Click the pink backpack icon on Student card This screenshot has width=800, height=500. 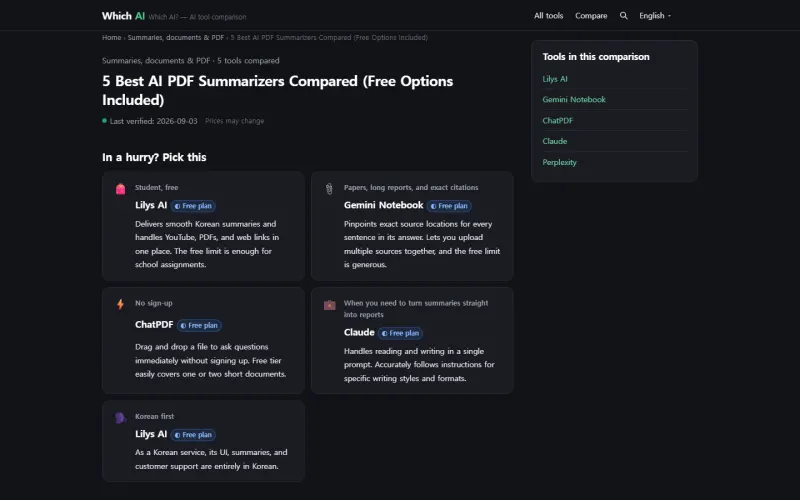[120, 189]
